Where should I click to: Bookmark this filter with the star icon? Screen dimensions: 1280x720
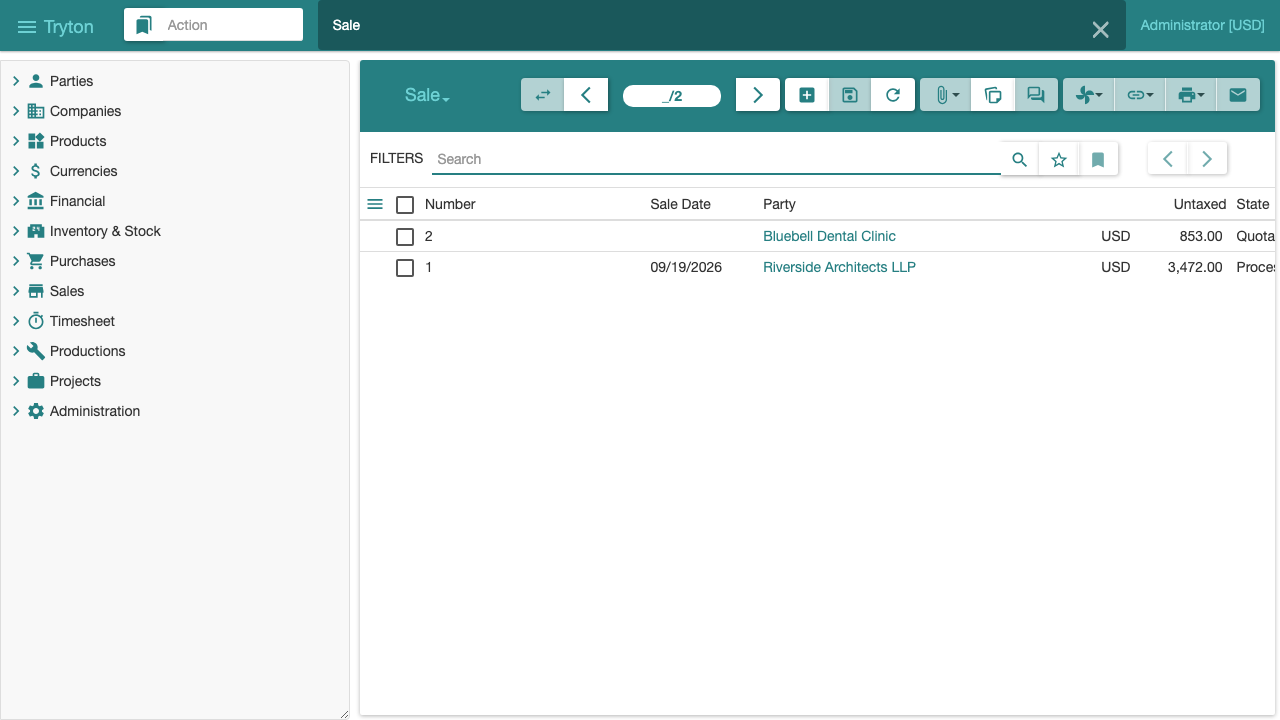[1059, 159]
